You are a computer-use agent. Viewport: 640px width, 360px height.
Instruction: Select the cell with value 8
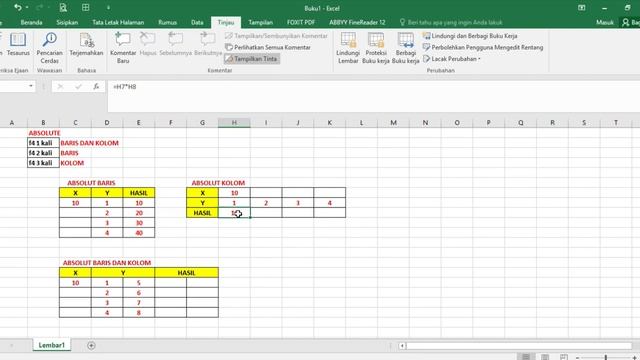click(139, 313)
